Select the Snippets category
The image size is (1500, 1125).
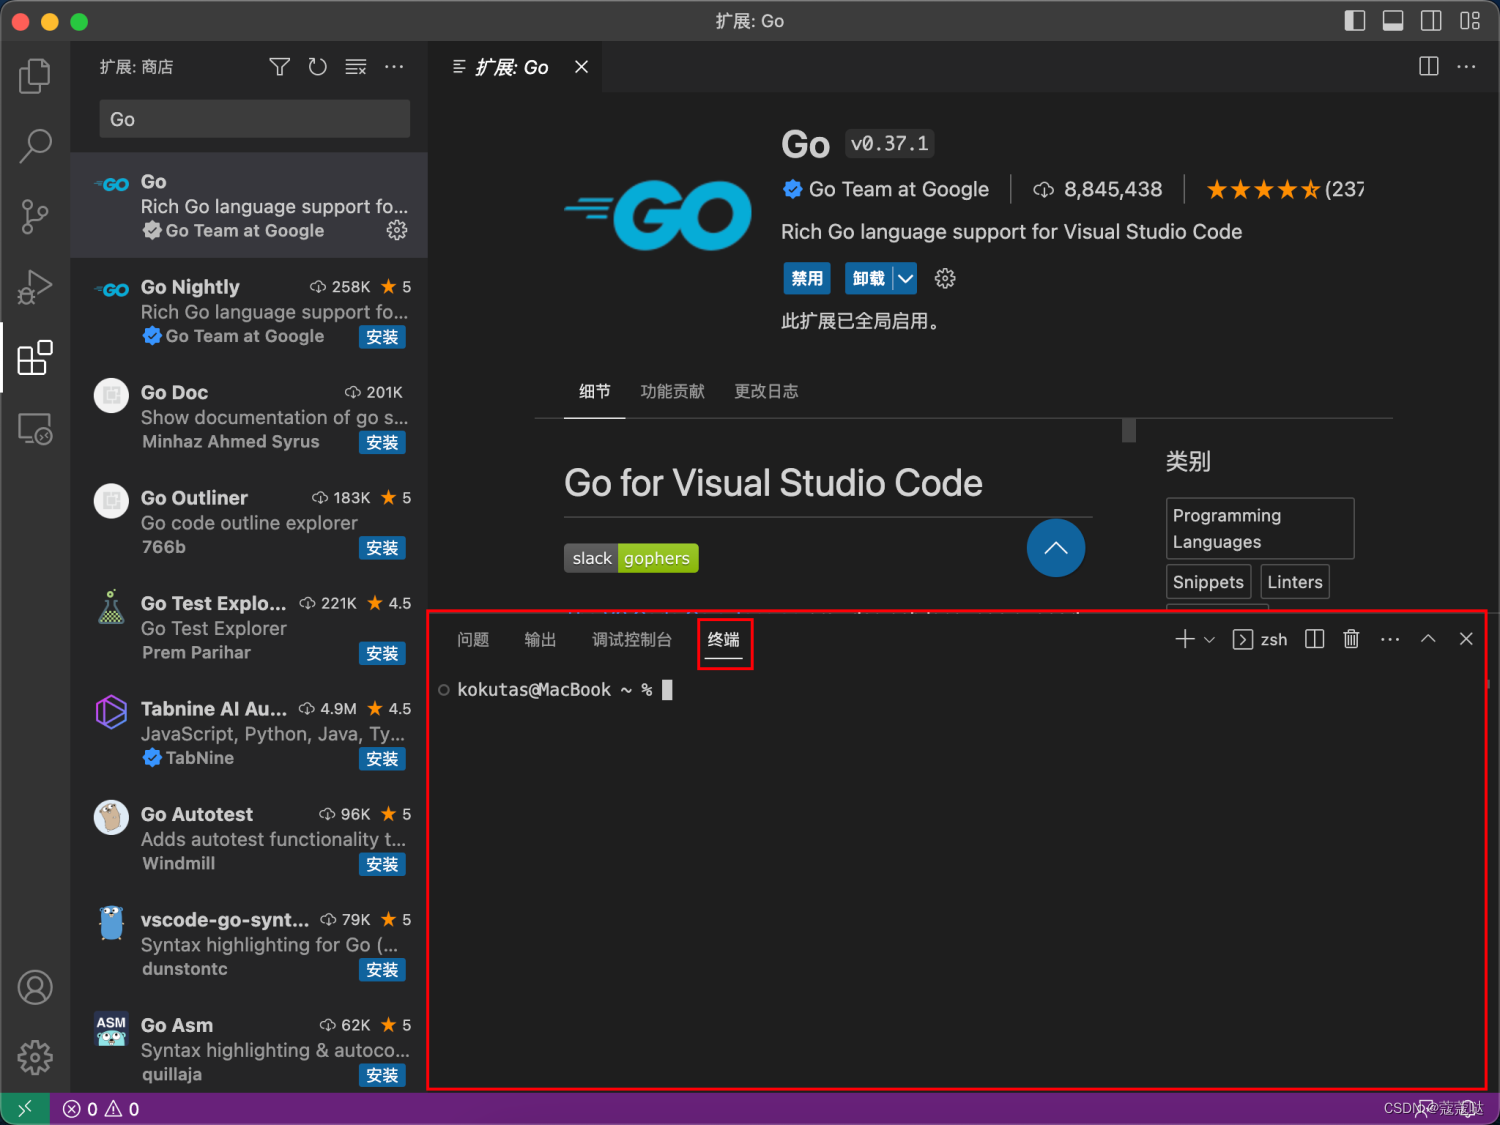coord(1208,583)
